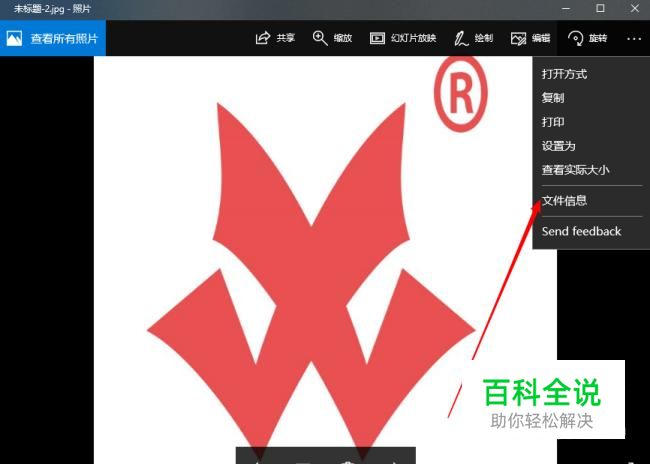The image size is (650, 464).
Task: Toggle the three-dot more options menu
Action: [x=634, y=39]
